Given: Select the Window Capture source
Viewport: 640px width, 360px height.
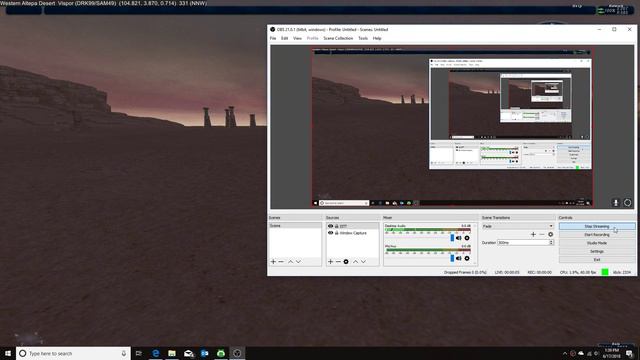Looking at the screenshot, I should pyautogui.click(x=353, y=233).
